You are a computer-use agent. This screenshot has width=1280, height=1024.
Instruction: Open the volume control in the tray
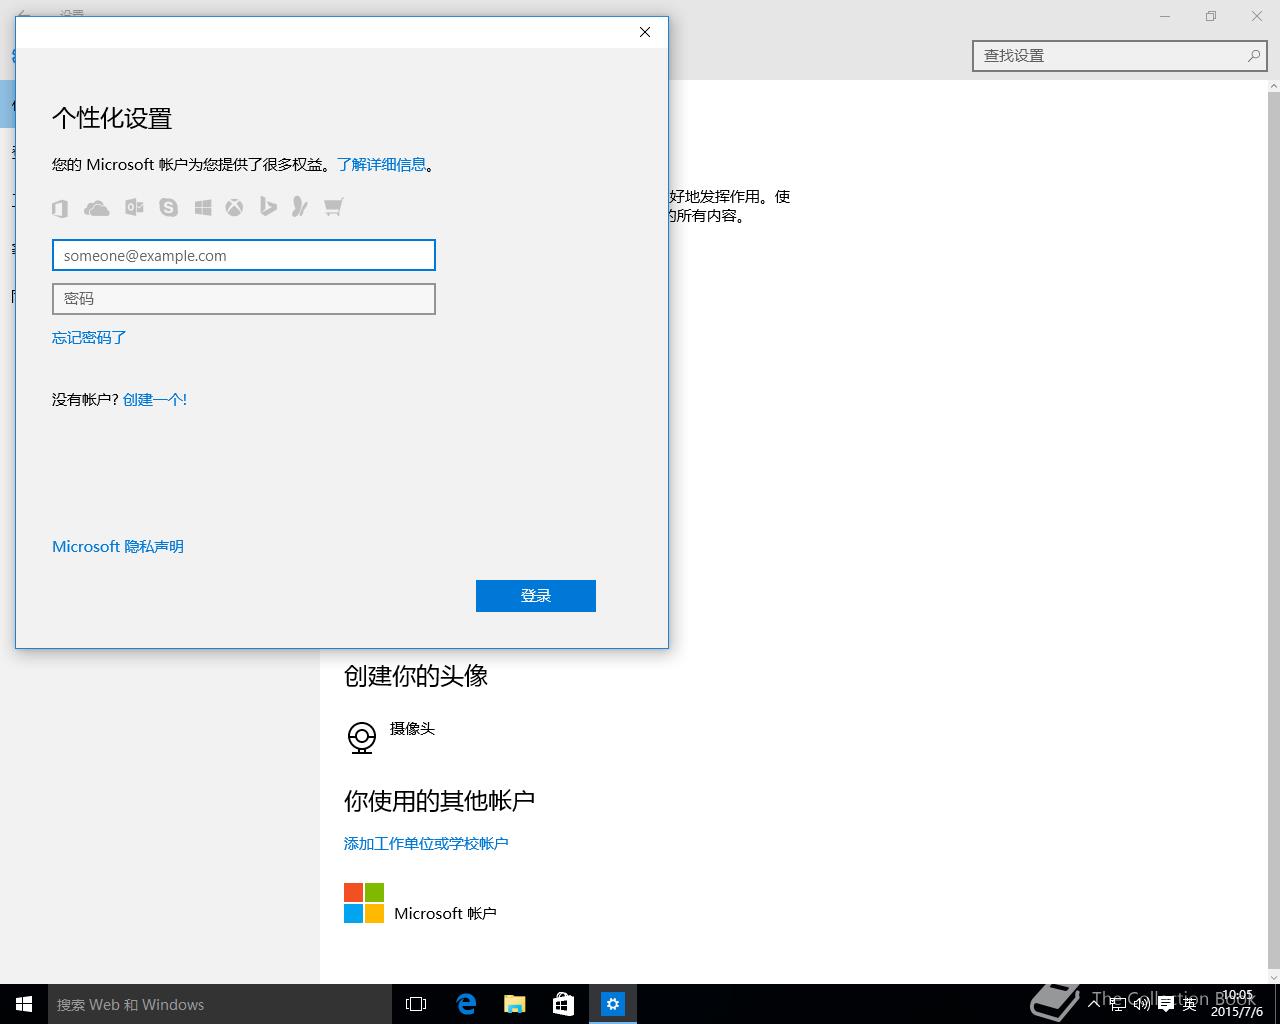(x=1141, y=1004)
